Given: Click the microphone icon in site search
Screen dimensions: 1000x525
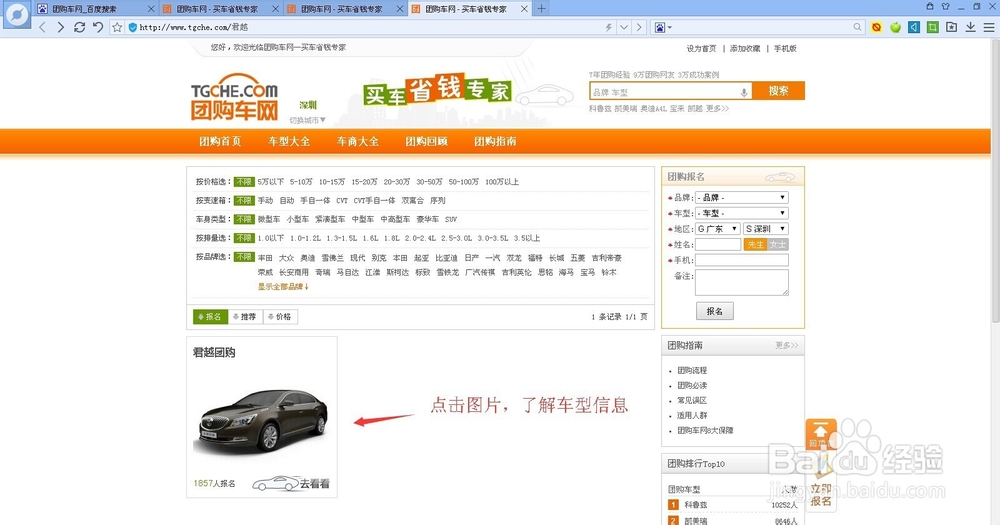Looking at the screenshot, I should [744, 92].
